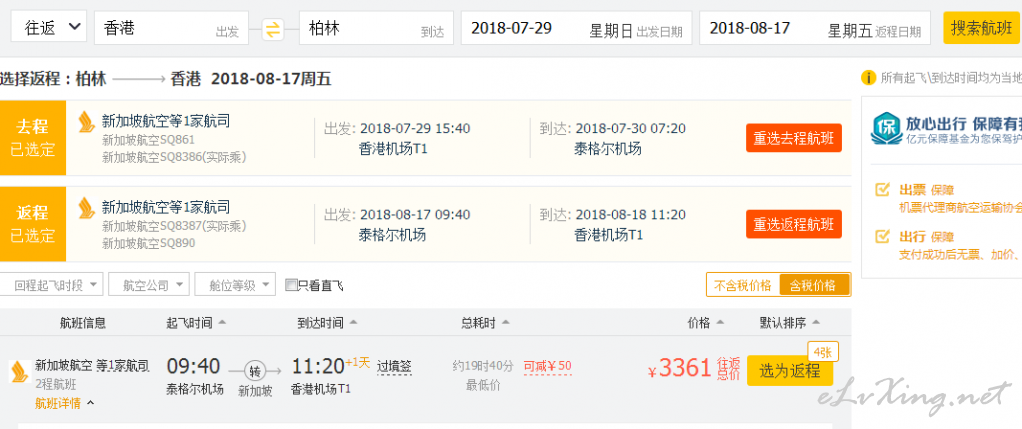The height and width of the screenshot is (429, 1022).
Task: Click Singapore Airlines logo in outbound flight row
Action: 87,122
